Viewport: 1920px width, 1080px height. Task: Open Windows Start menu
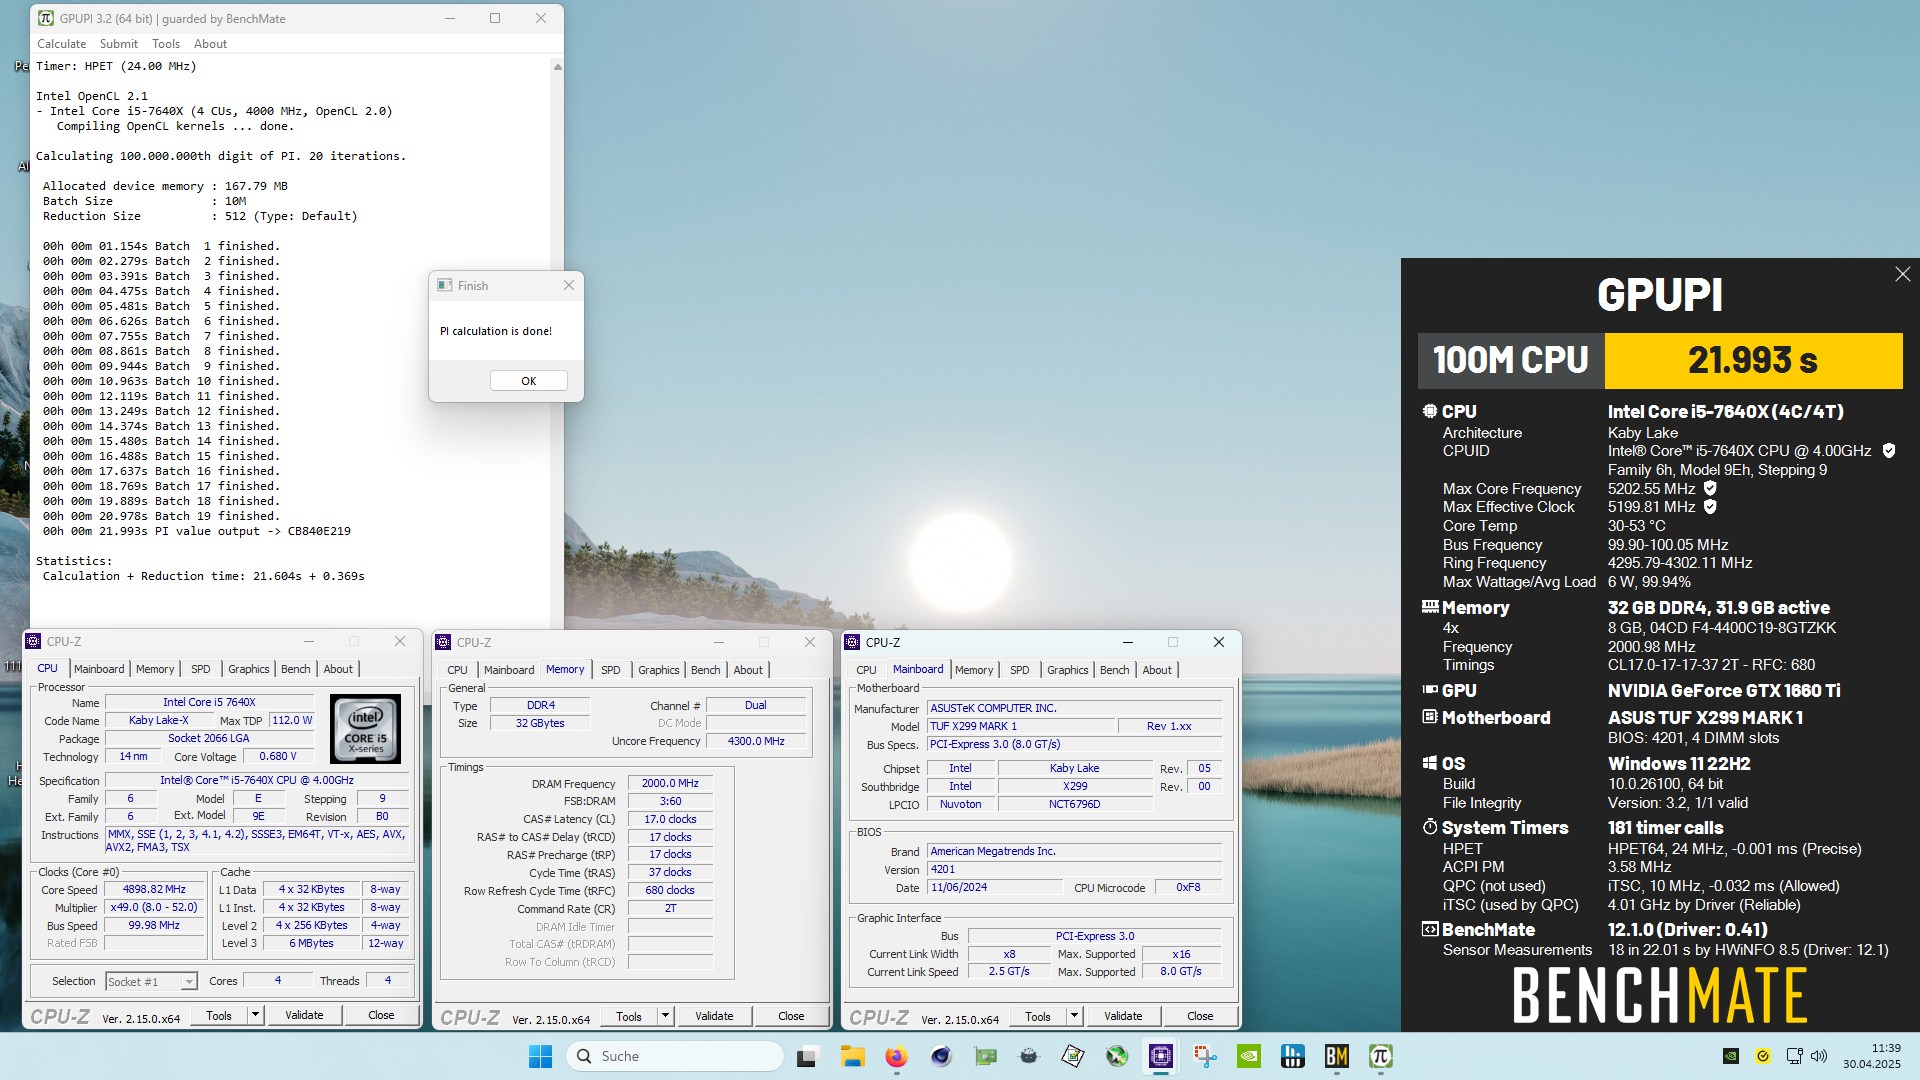click(x=540, y=1056)
